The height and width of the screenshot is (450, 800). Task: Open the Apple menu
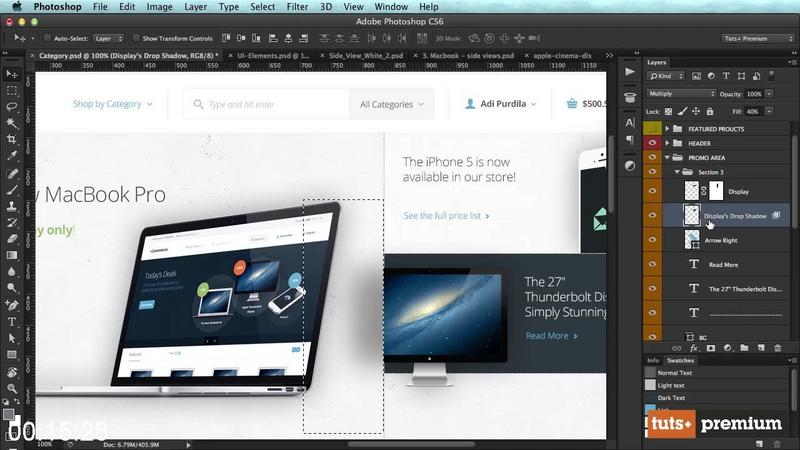[17, 7]
